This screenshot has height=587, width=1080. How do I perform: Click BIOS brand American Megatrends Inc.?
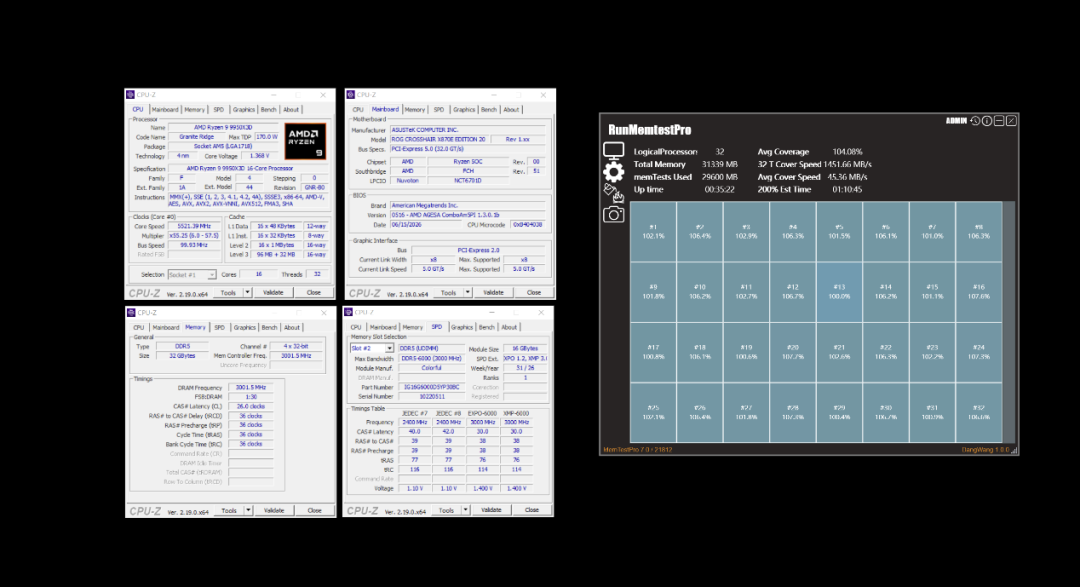[x=468, y=205]
